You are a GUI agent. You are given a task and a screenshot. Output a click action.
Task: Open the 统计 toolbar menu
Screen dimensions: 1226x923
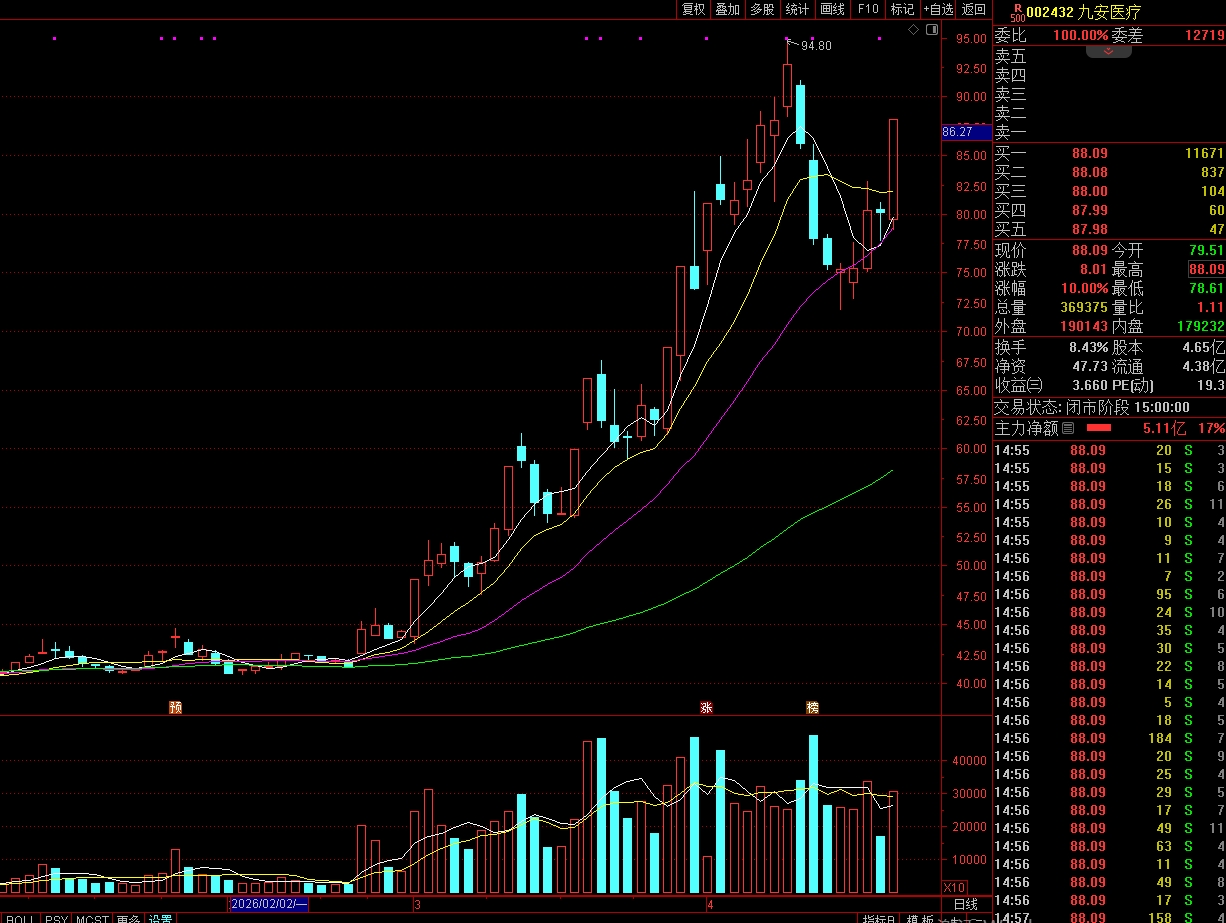click(x=797, y=9)
